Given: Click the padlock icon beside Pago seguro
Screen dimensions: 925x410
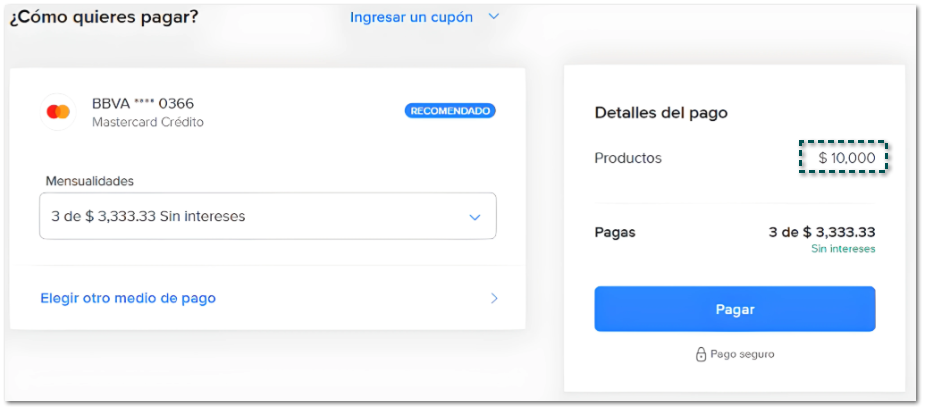Looking at the screenshot, I should [x=701, y=354].
